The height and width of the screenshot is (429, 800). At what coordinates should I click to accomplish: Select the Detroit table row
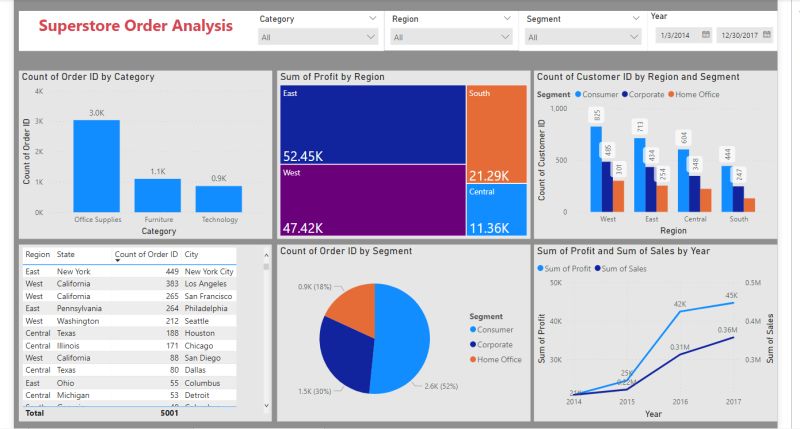coord(130,395)
